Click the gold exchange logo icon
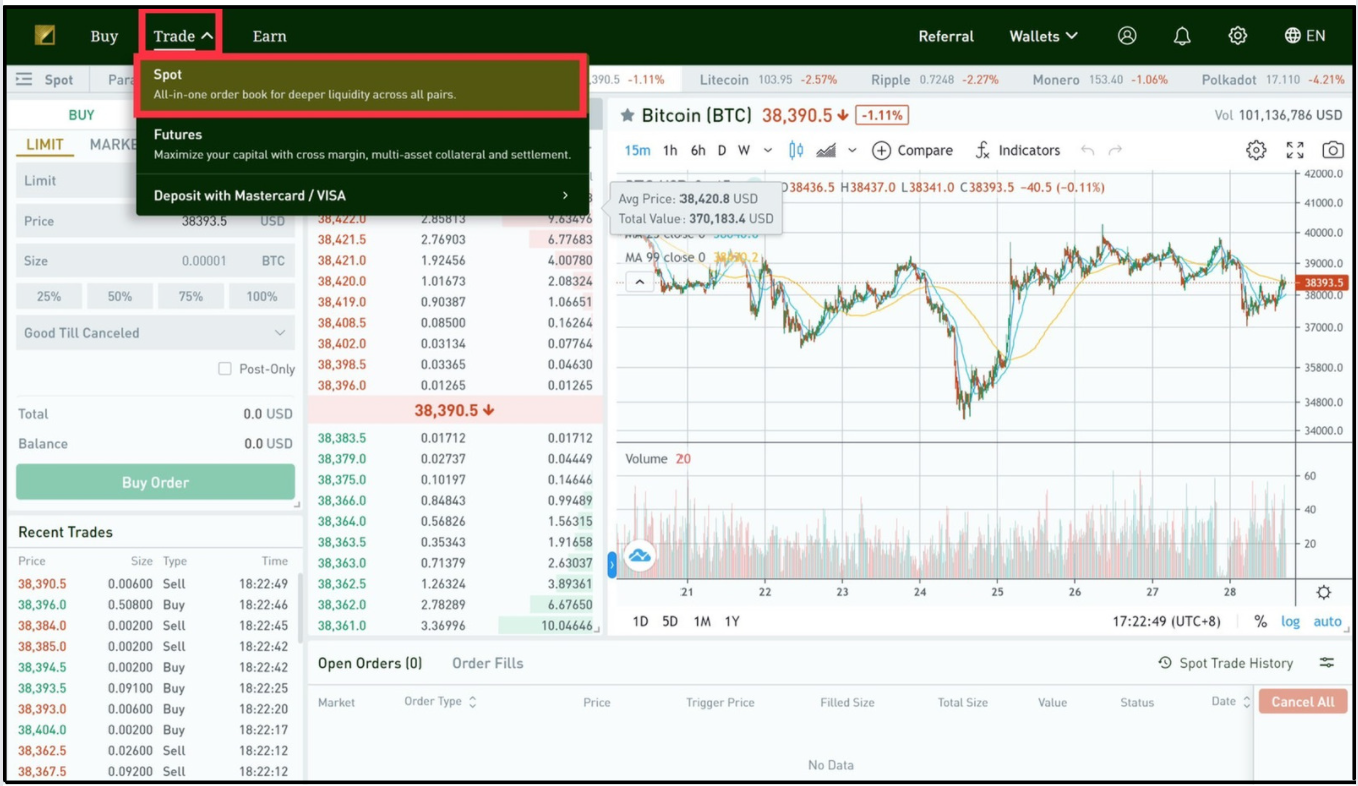This screenshot has height=786, width=1358. 44,36
